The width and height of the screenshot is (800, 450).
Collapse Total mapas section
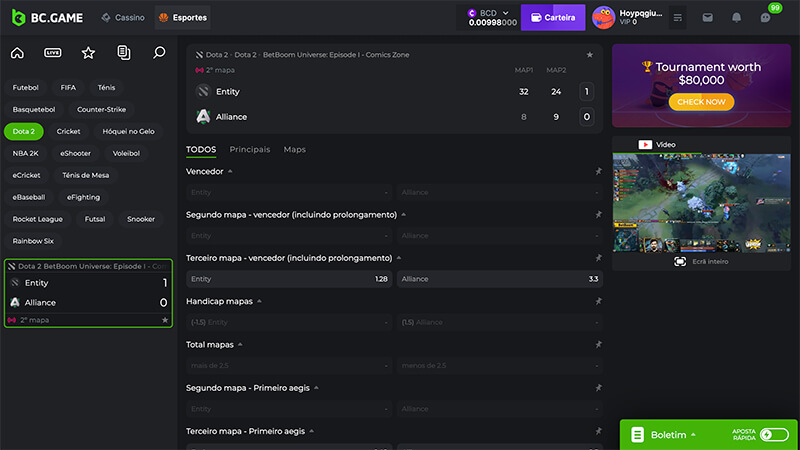pyautogui.click(x=240, y=345)
